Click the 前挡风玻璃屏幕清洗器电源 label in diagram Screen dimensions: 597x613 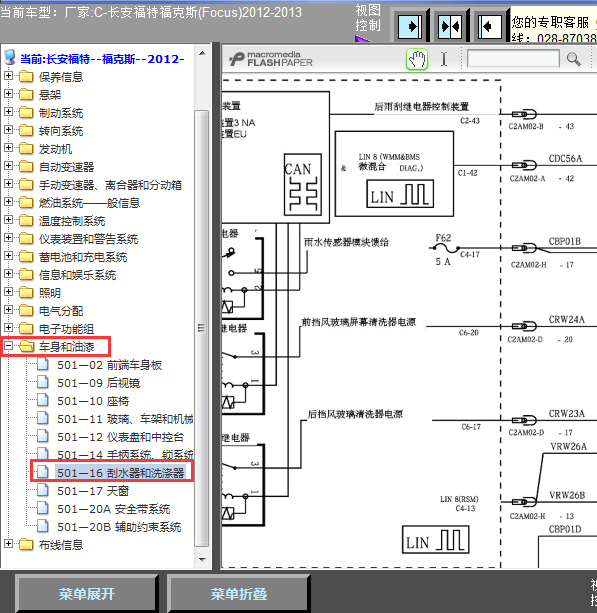point(359,322)
